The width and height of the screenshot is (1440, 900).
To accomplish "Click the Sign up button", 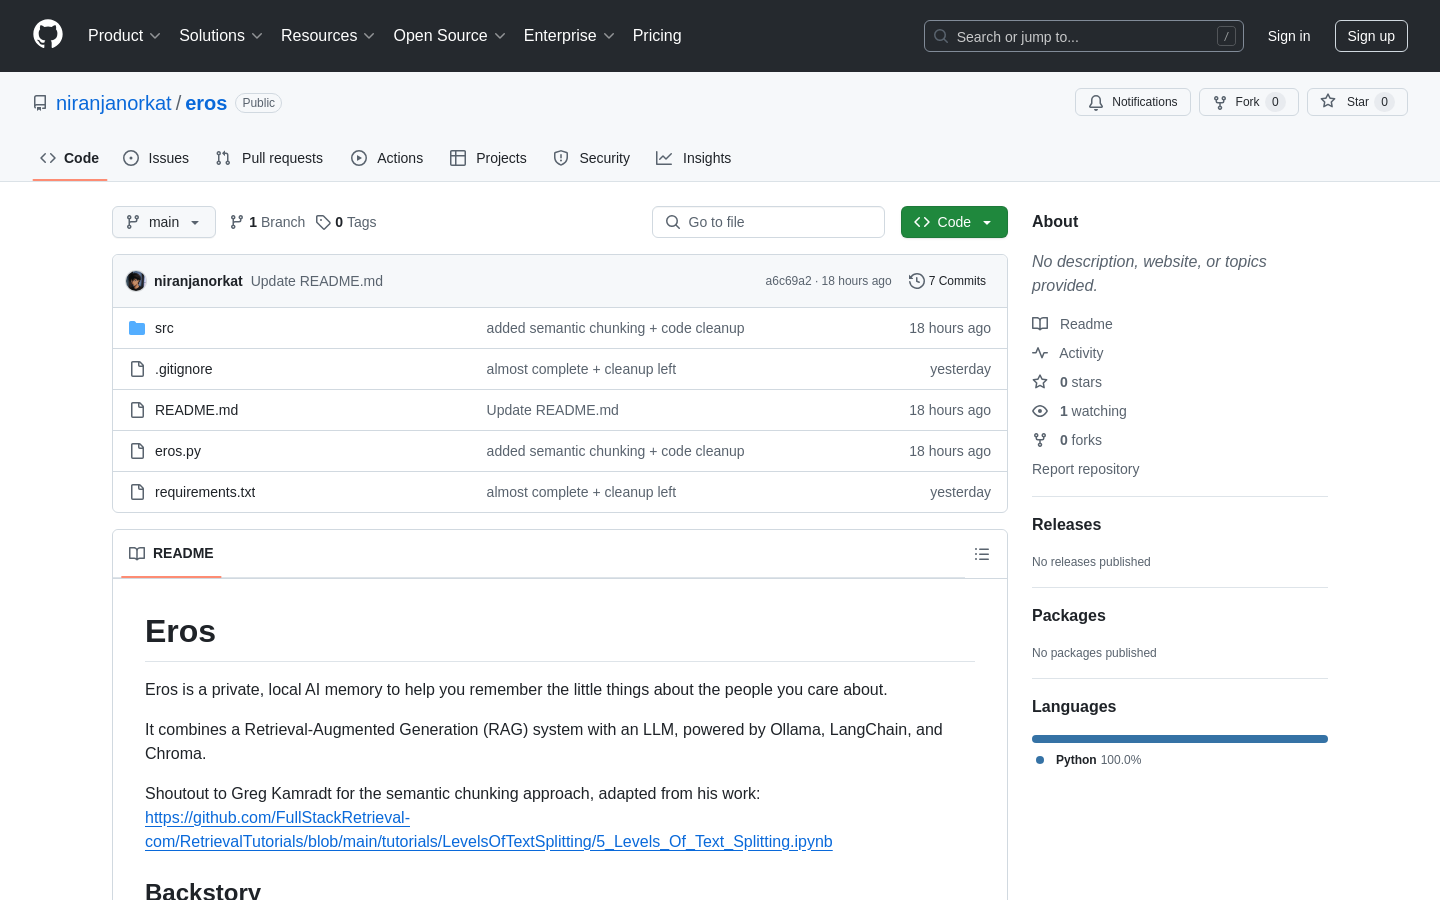I will pos(1371,36).
